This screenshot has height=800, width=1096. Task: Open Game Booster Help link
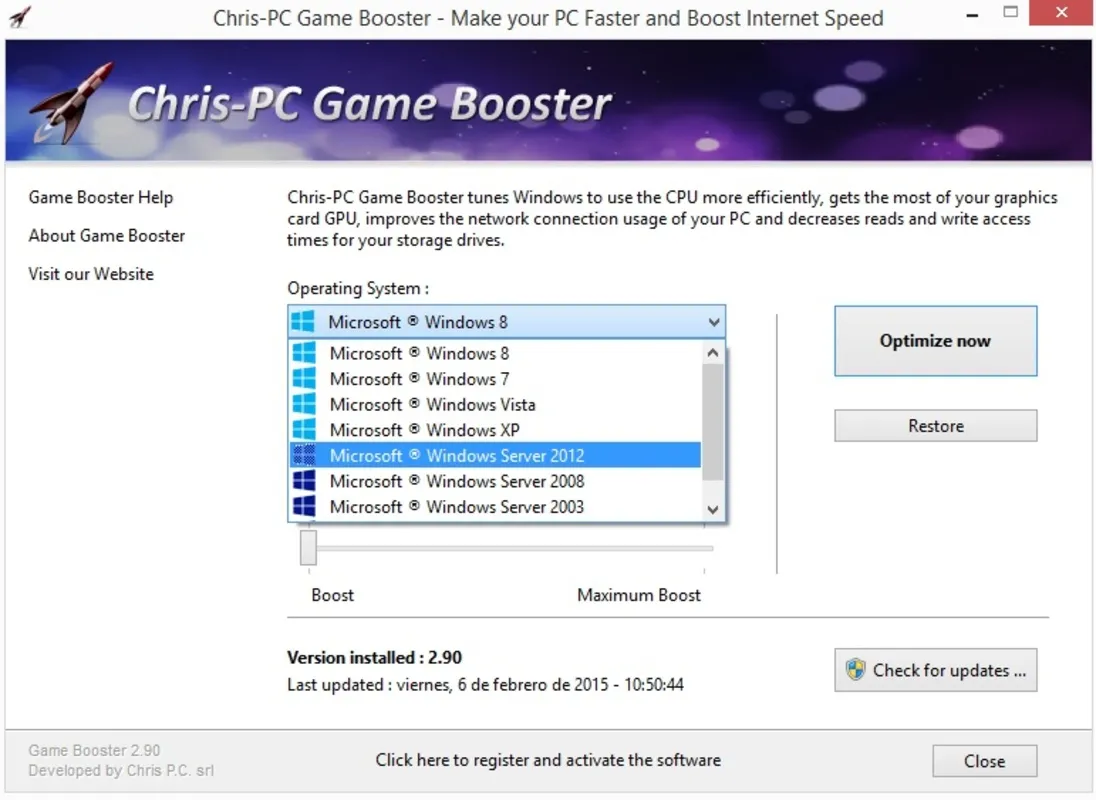pos(101,198)
